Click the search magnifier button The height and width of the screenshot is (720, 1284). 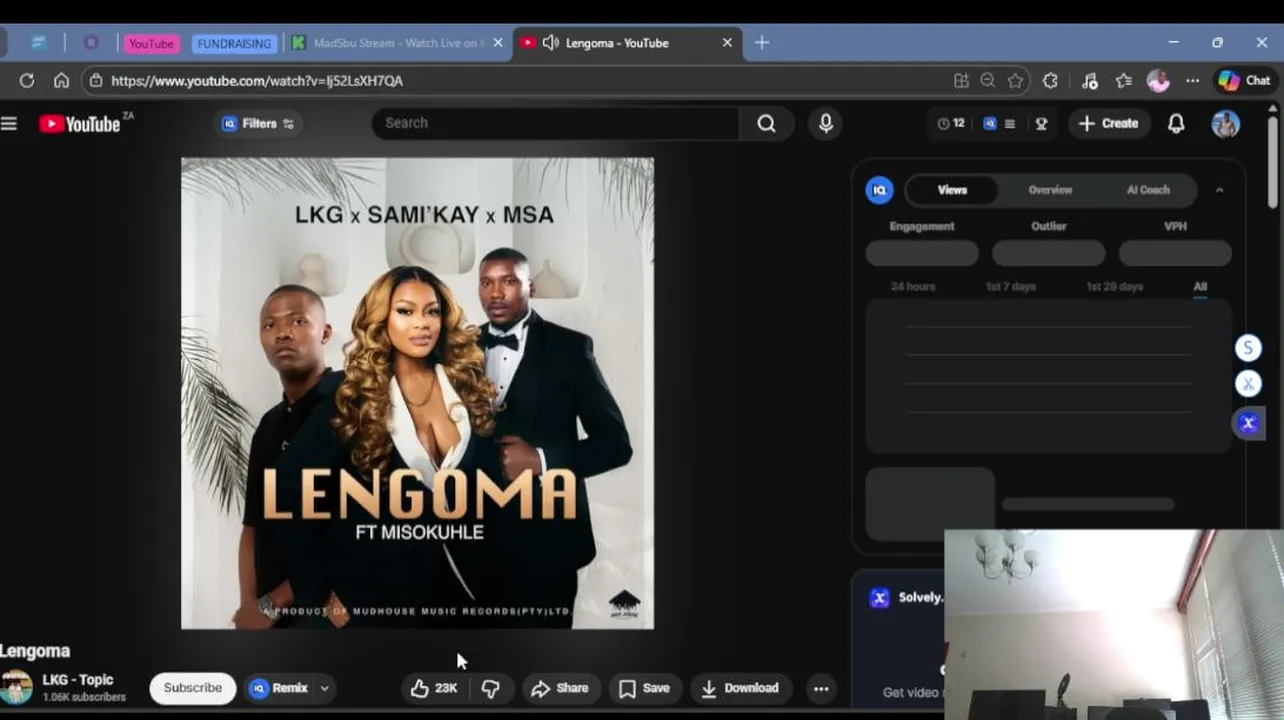(766, 123)
